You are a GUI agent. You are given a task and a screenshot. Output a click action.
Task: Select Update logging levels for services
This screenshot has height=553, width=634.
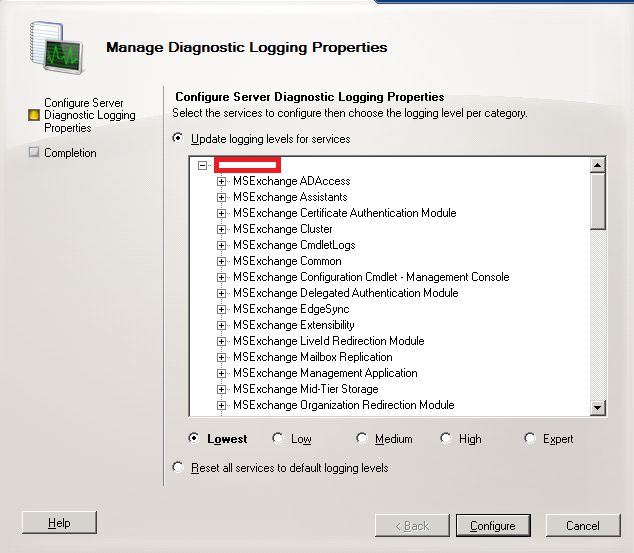(178, 138)
